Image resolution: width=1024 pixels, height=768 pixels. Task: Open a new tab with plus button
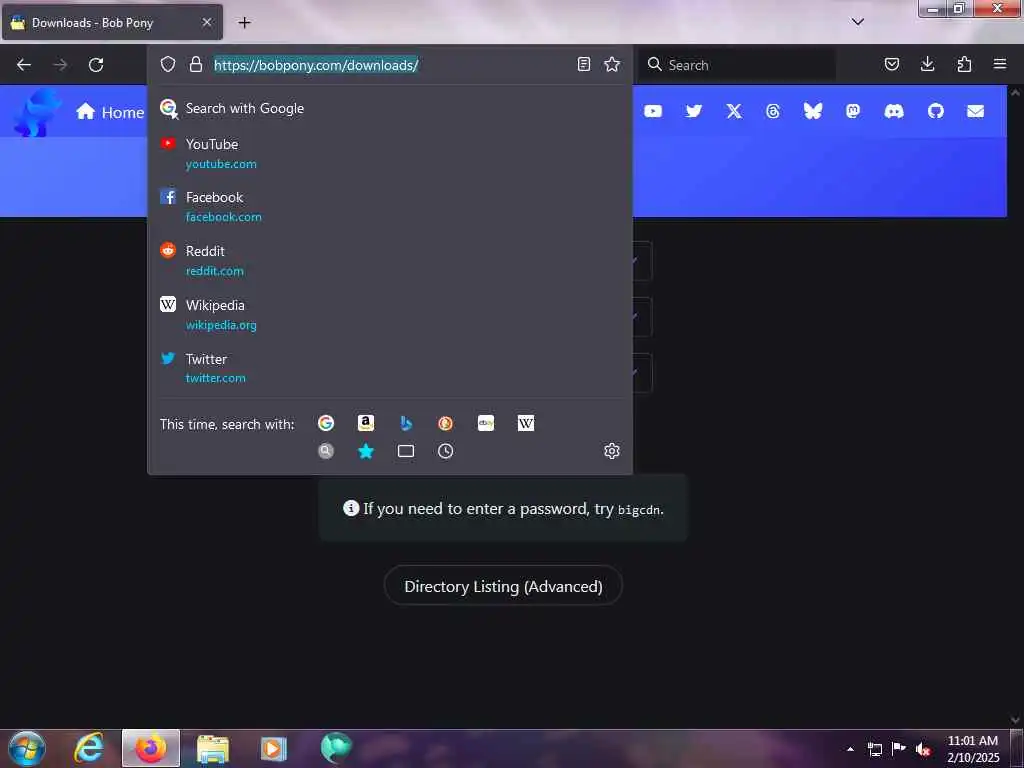click(x=244, y=22)
